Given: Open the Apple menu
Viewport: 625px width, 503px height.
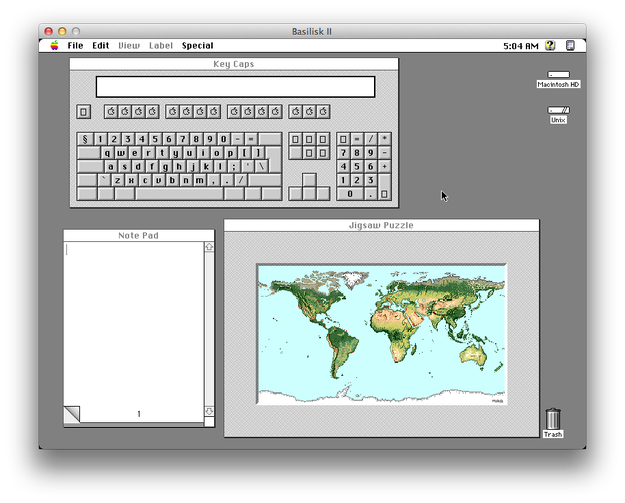Looking at the screenshot, I should click(x=55, y=45).
